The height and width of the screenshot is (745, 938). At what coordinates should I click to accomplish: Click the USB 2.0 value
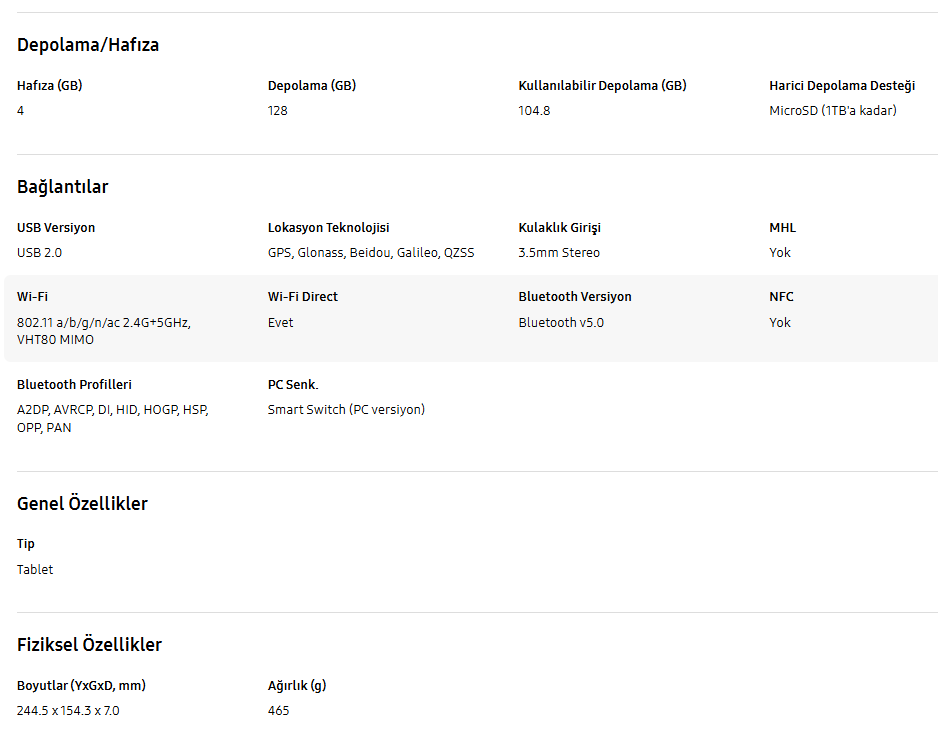40,253
